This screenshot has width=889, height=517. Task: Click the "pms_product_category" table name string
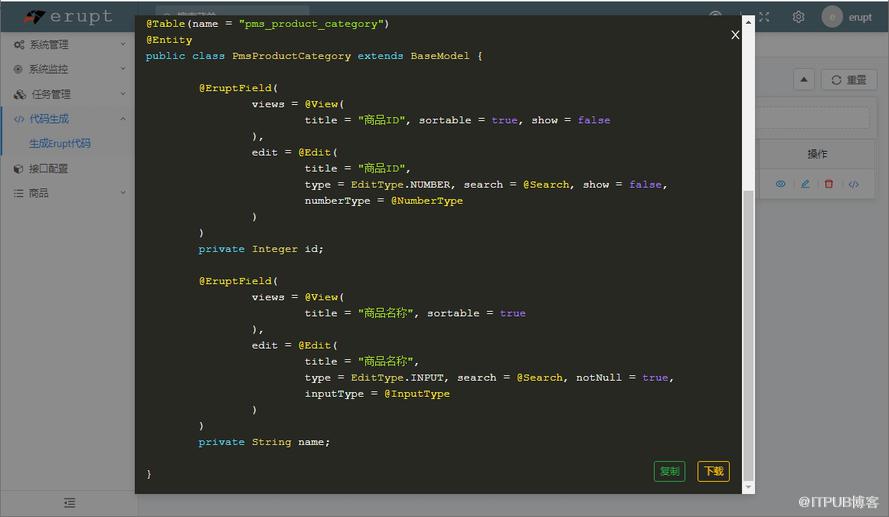point(311,24)
